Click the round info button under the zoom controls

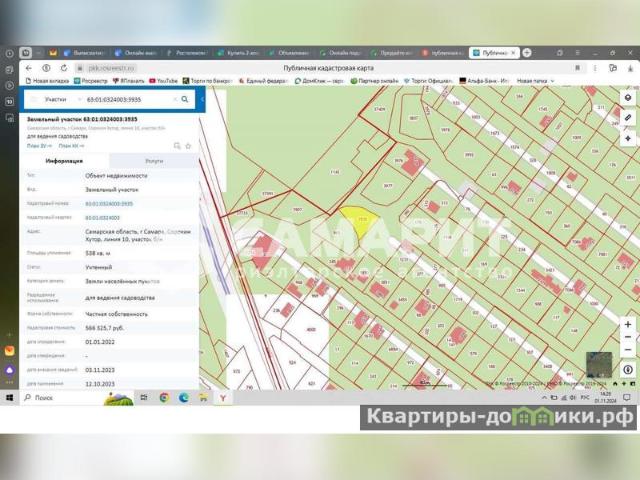coord(628,370)
